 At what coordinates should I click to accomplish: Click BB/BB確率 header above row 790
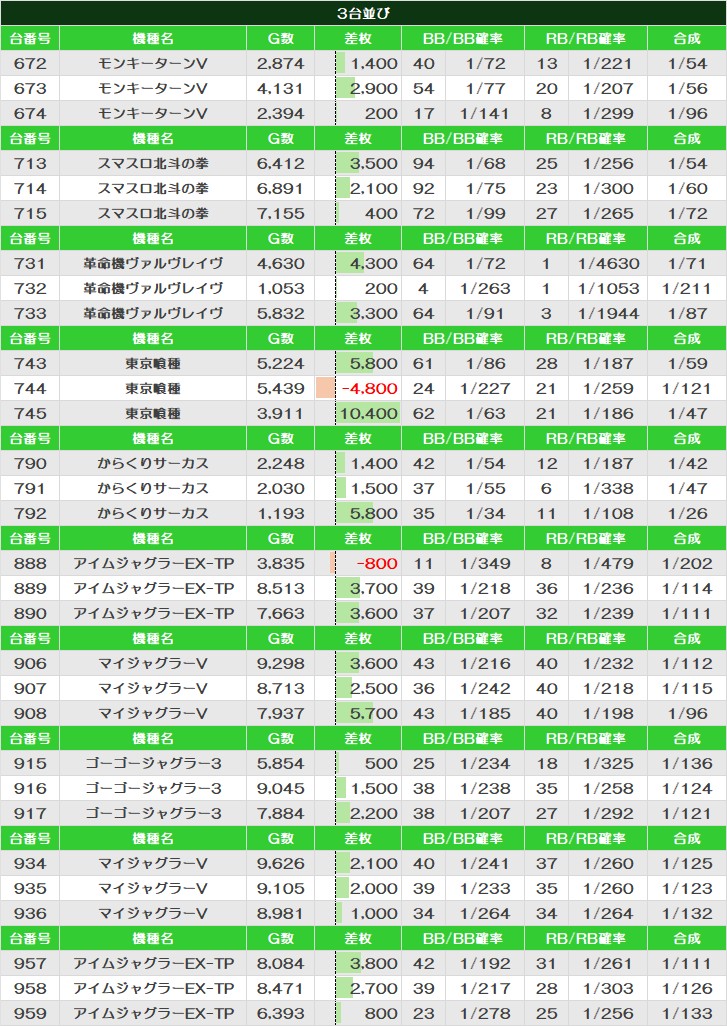click(463, 438)
